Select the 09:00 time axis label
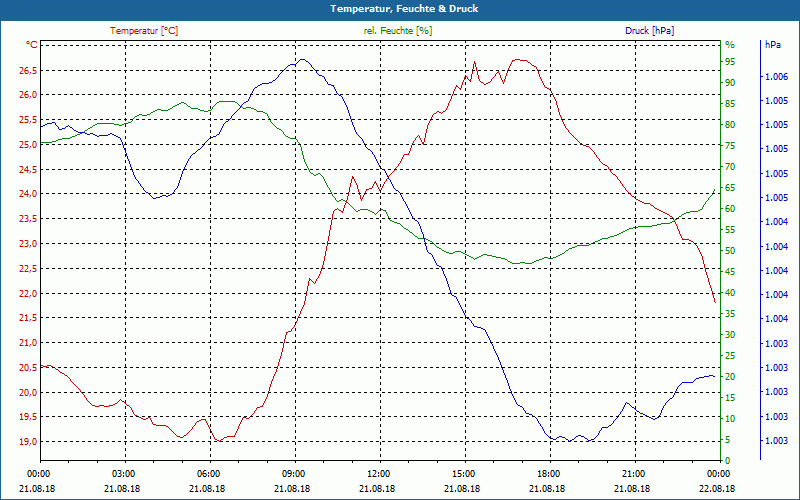The width and height of the screenshot is (800, 500). click(x=295, y=473)
